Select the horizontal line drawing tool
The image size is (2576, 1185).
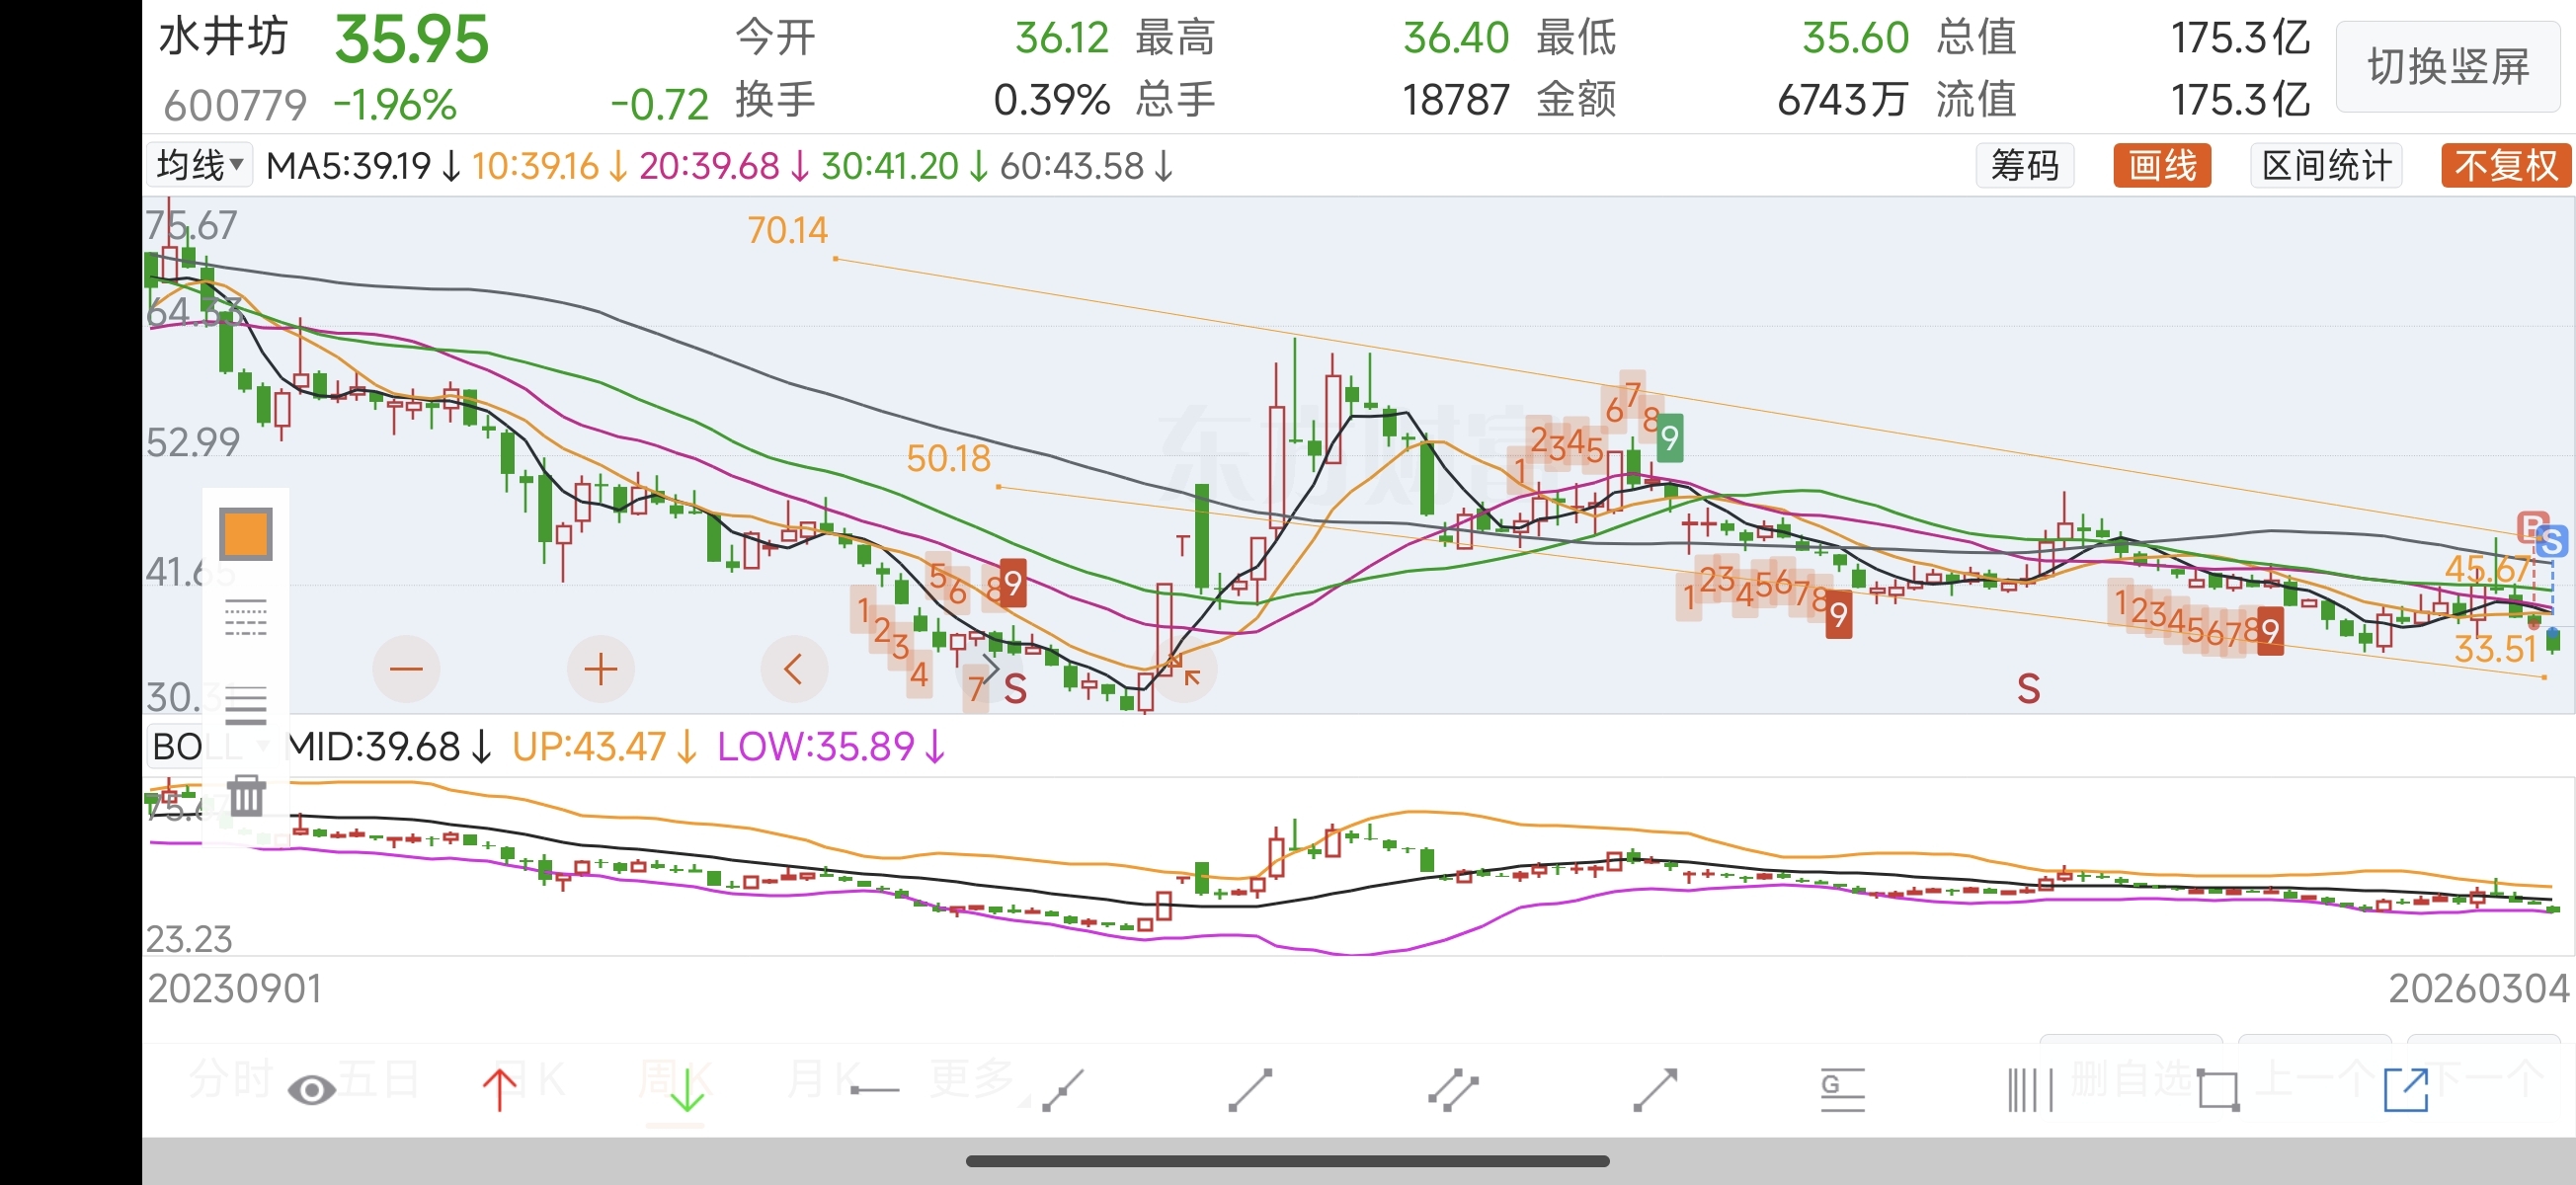(x=874, y=1090)
